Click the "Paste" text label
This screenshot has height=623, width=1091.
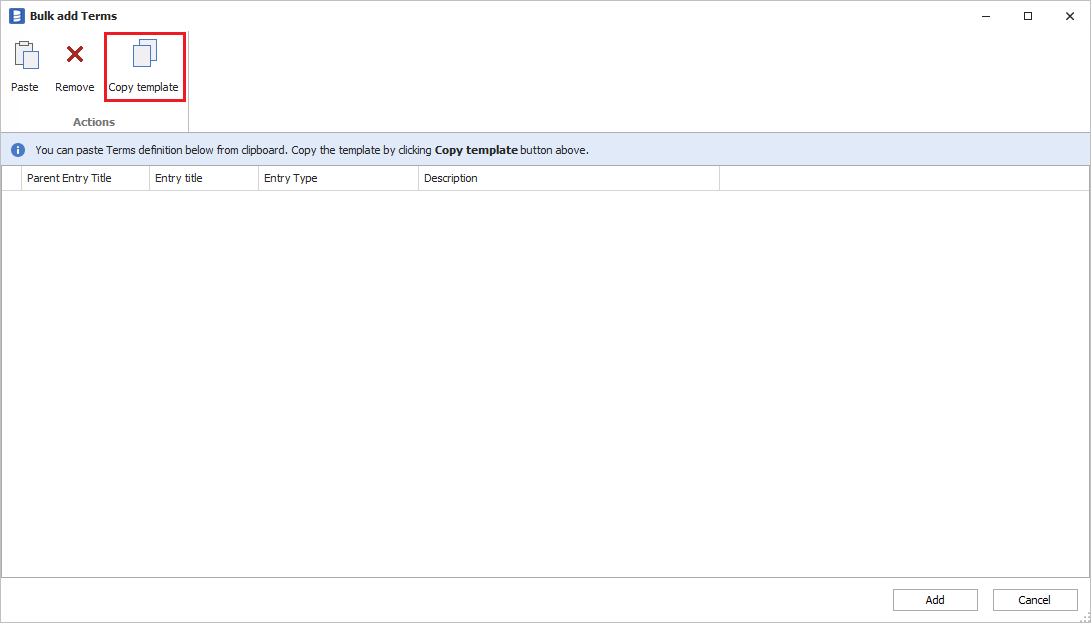tap(25, 87)
